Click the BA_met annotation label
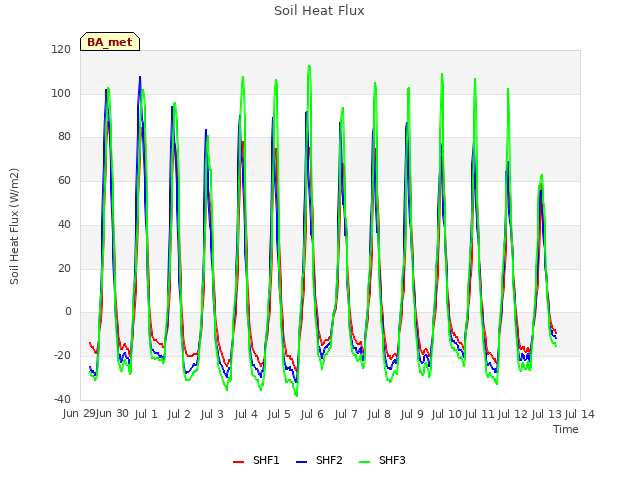 coord(110,42)
